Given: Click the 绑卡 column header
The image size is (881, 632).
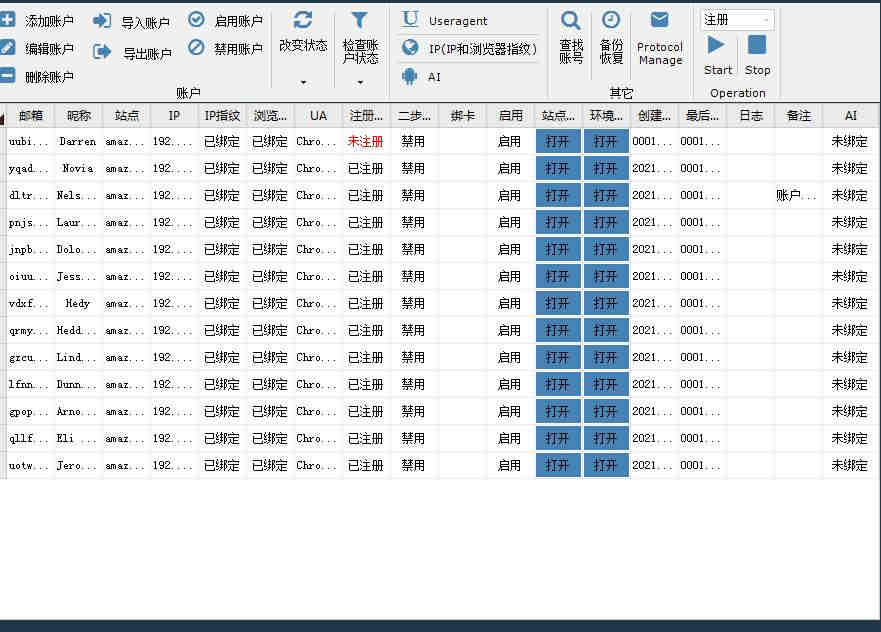Looking at the screenshot, I should 462,116.
